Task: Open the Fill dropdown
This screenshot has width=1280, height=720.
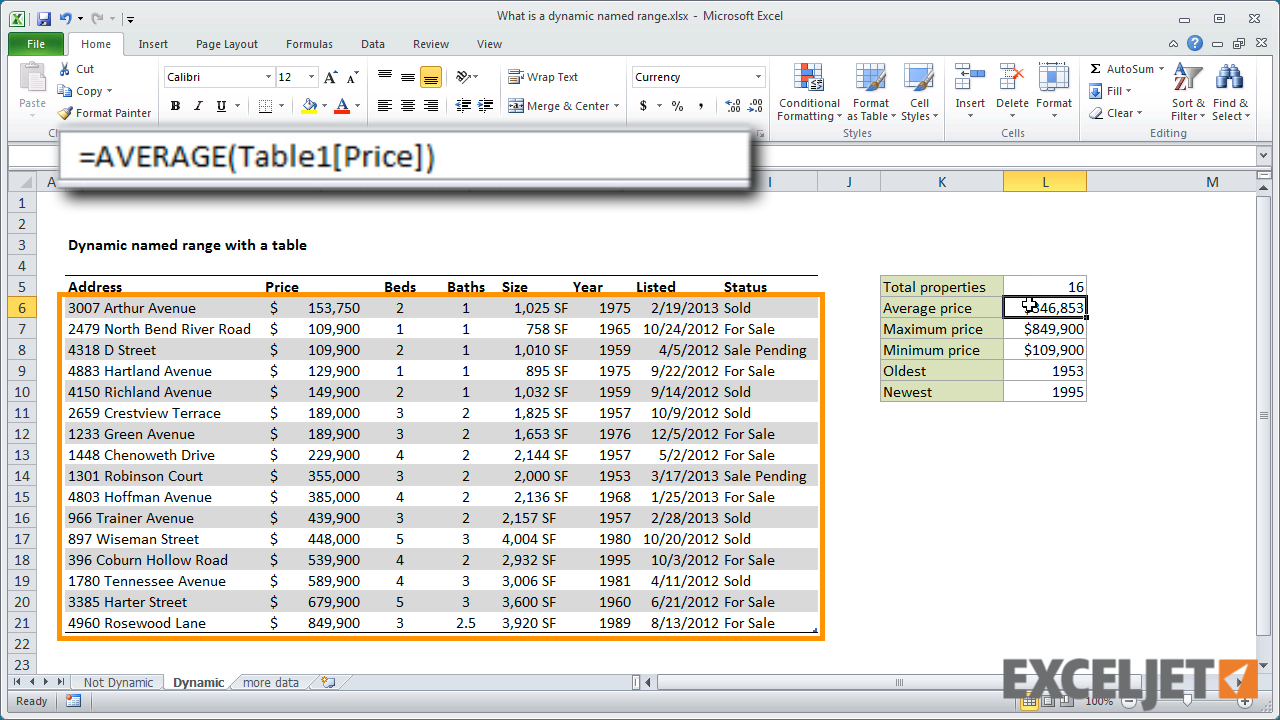Action: [1113, 91]
